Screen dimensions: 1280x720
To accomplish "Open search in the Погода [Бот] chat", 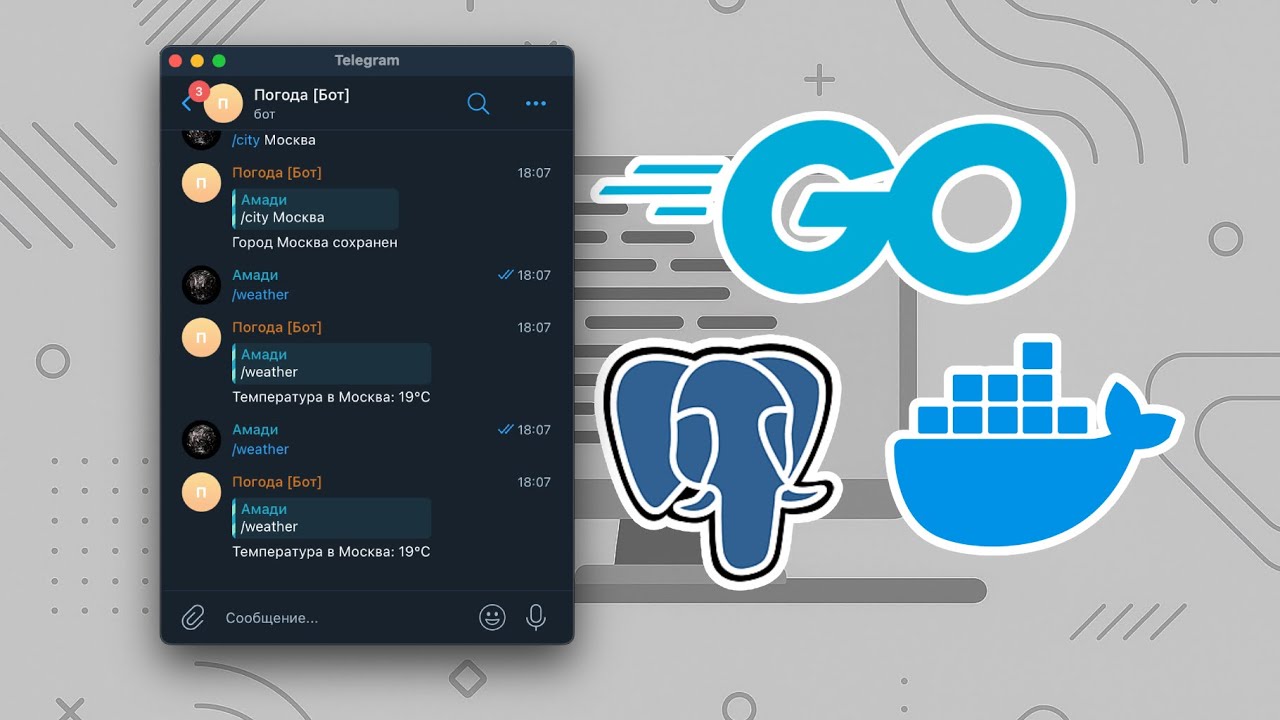I will tap(478, 103).
